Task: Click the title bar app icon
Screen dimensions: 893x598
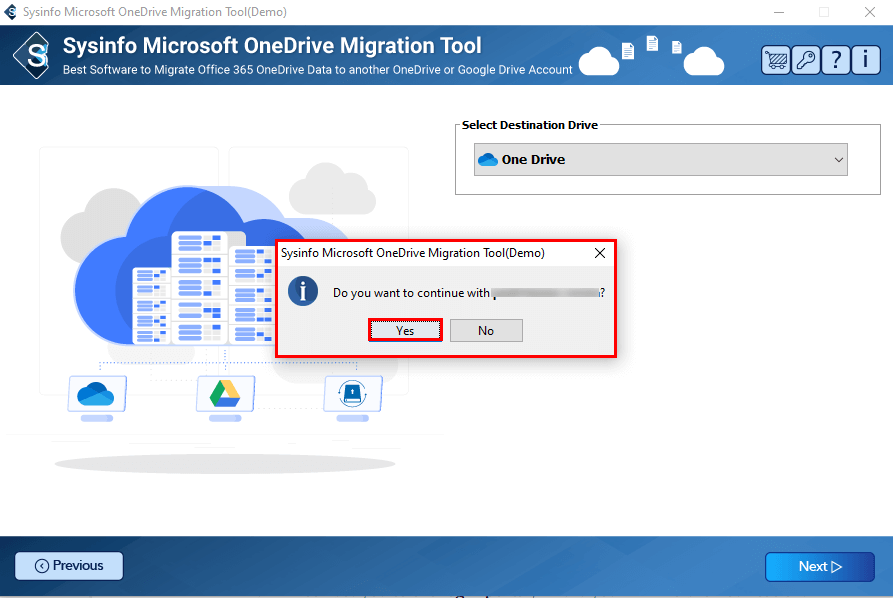Action: pos(11,12)
